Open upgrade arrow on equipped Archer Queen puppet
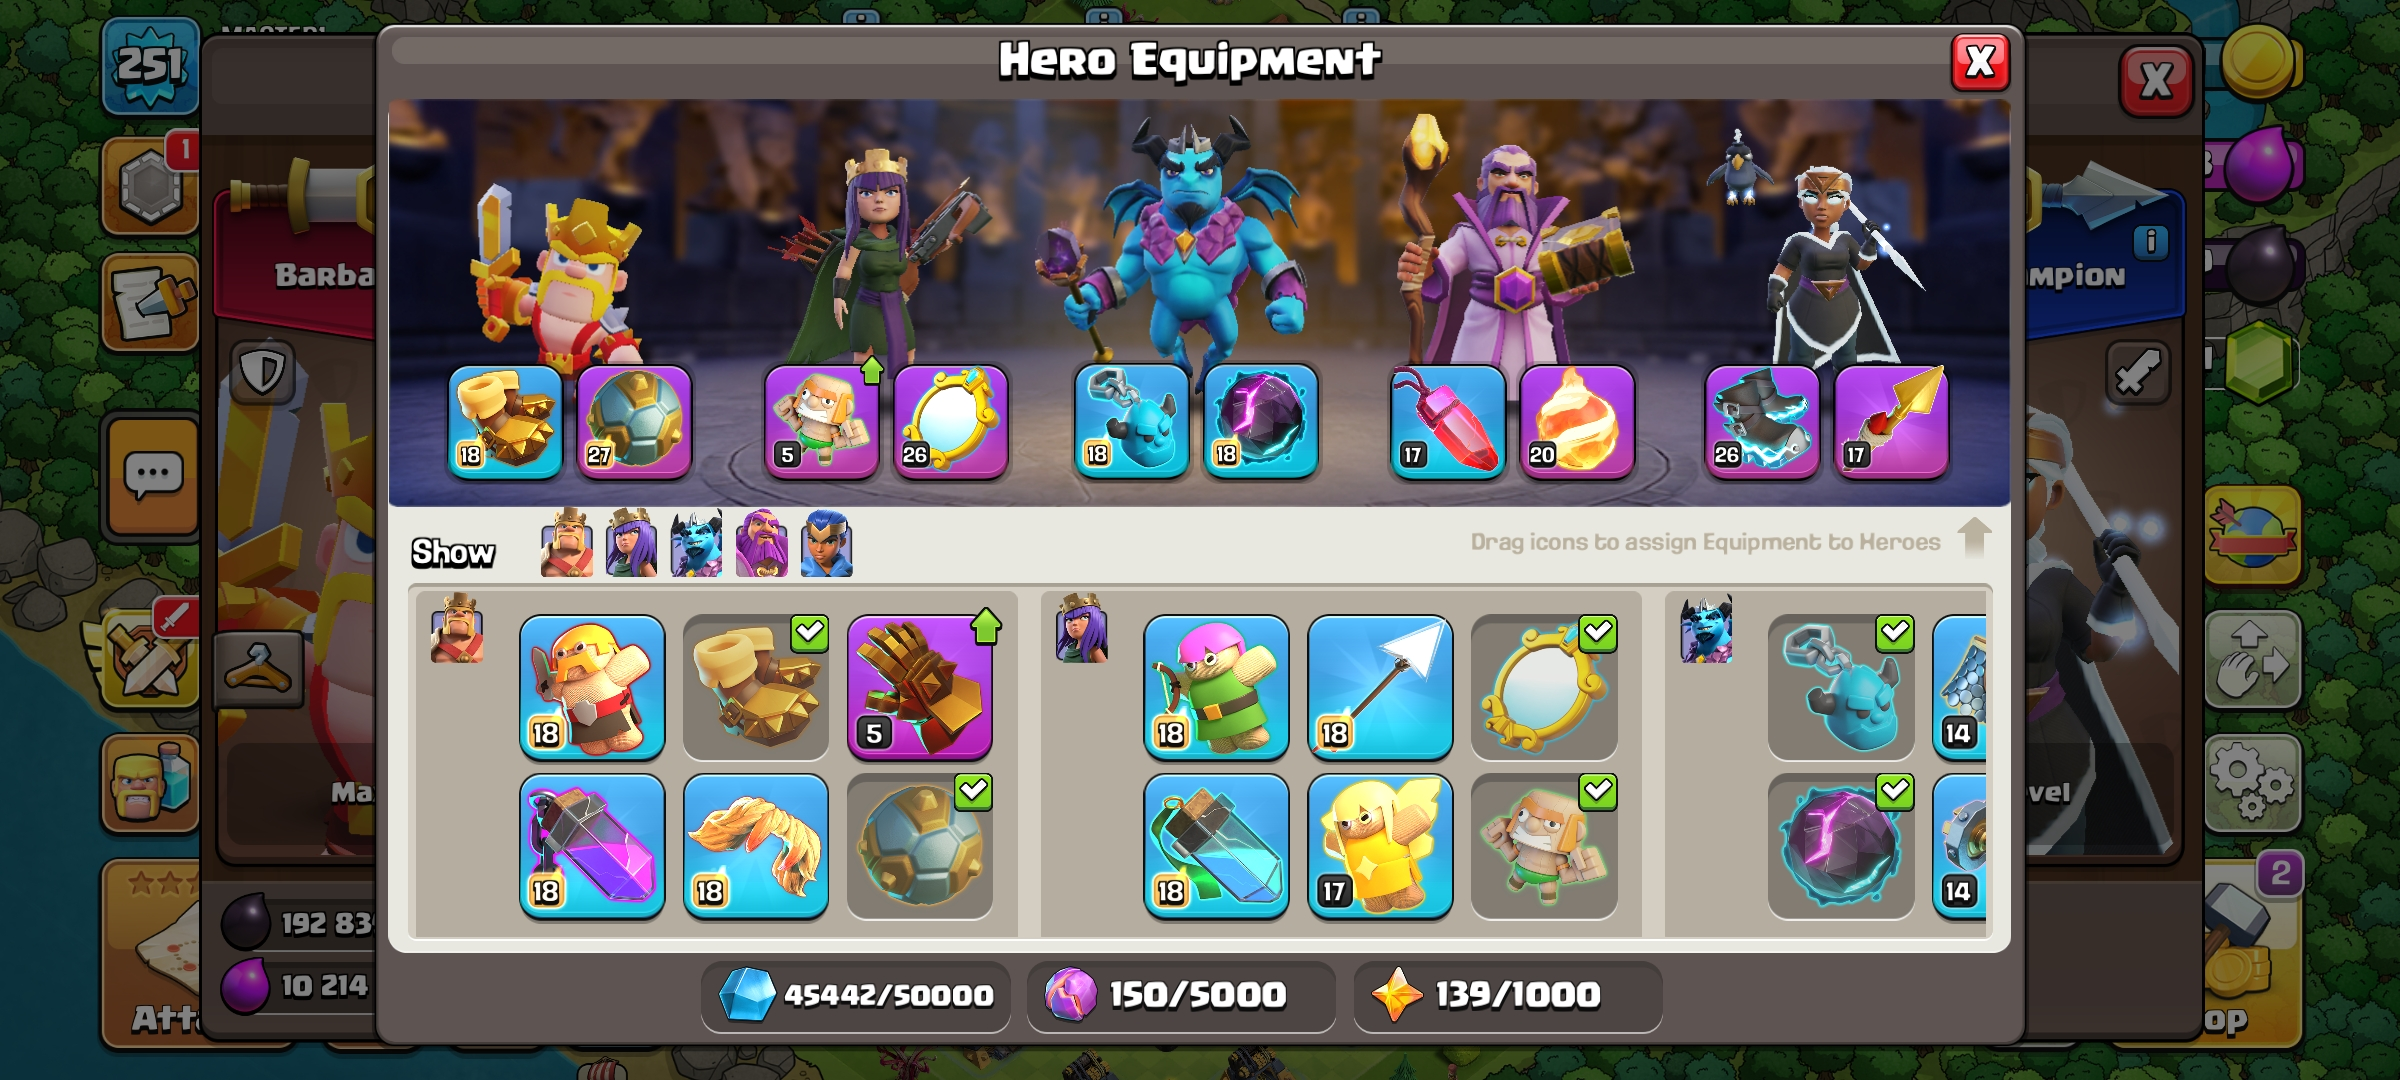 (872, 371)
